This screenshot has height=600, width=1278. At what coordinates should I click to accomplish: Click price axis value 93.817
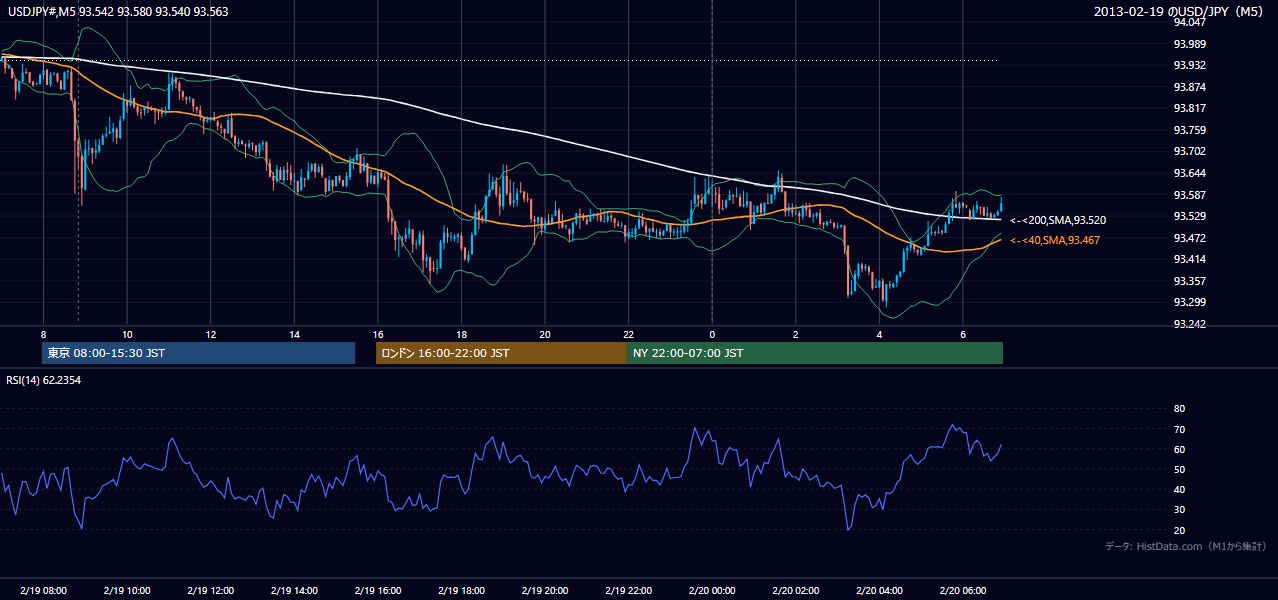(1188, 108)
